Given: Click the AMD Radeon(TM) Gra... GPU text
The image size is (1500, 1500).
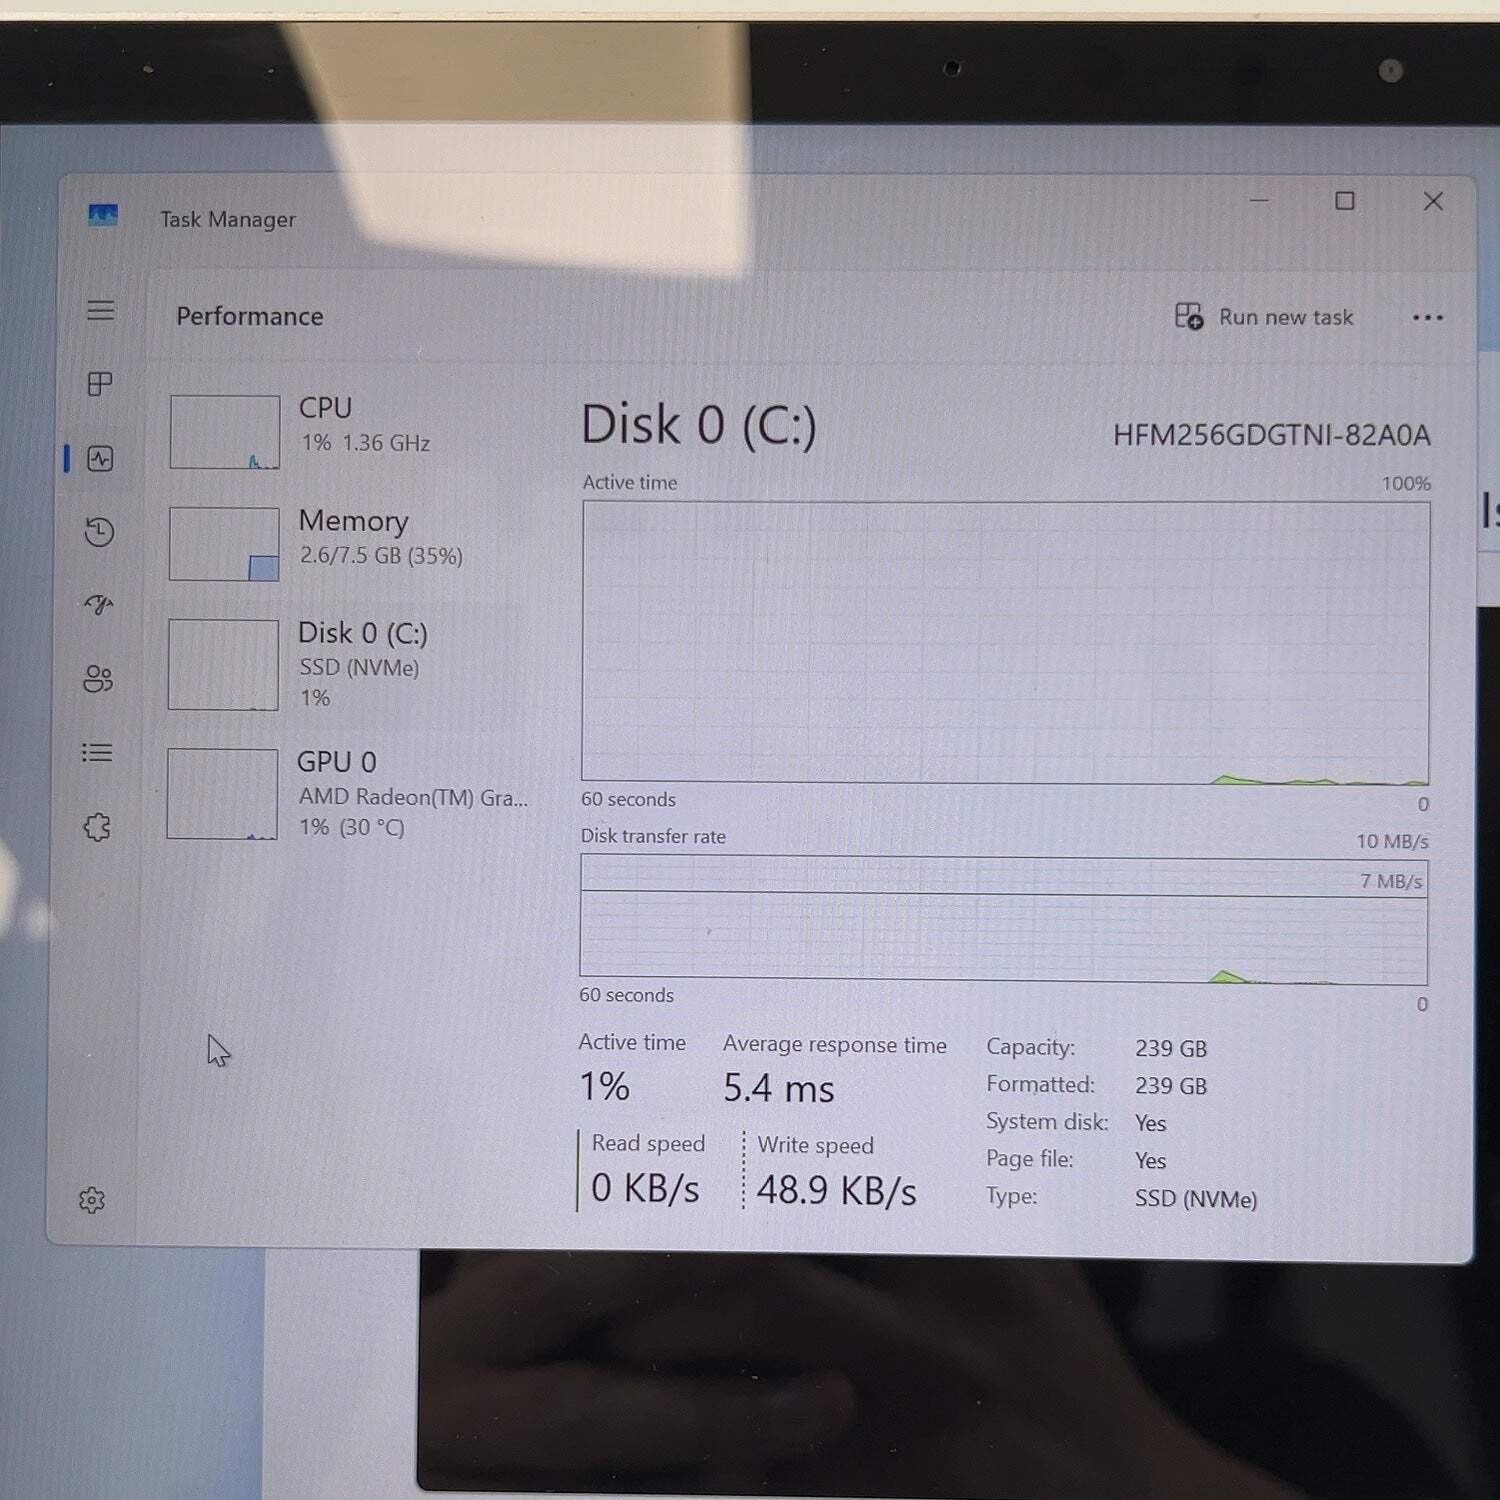Looking at the screenshot, I should [x=413, y=797].
